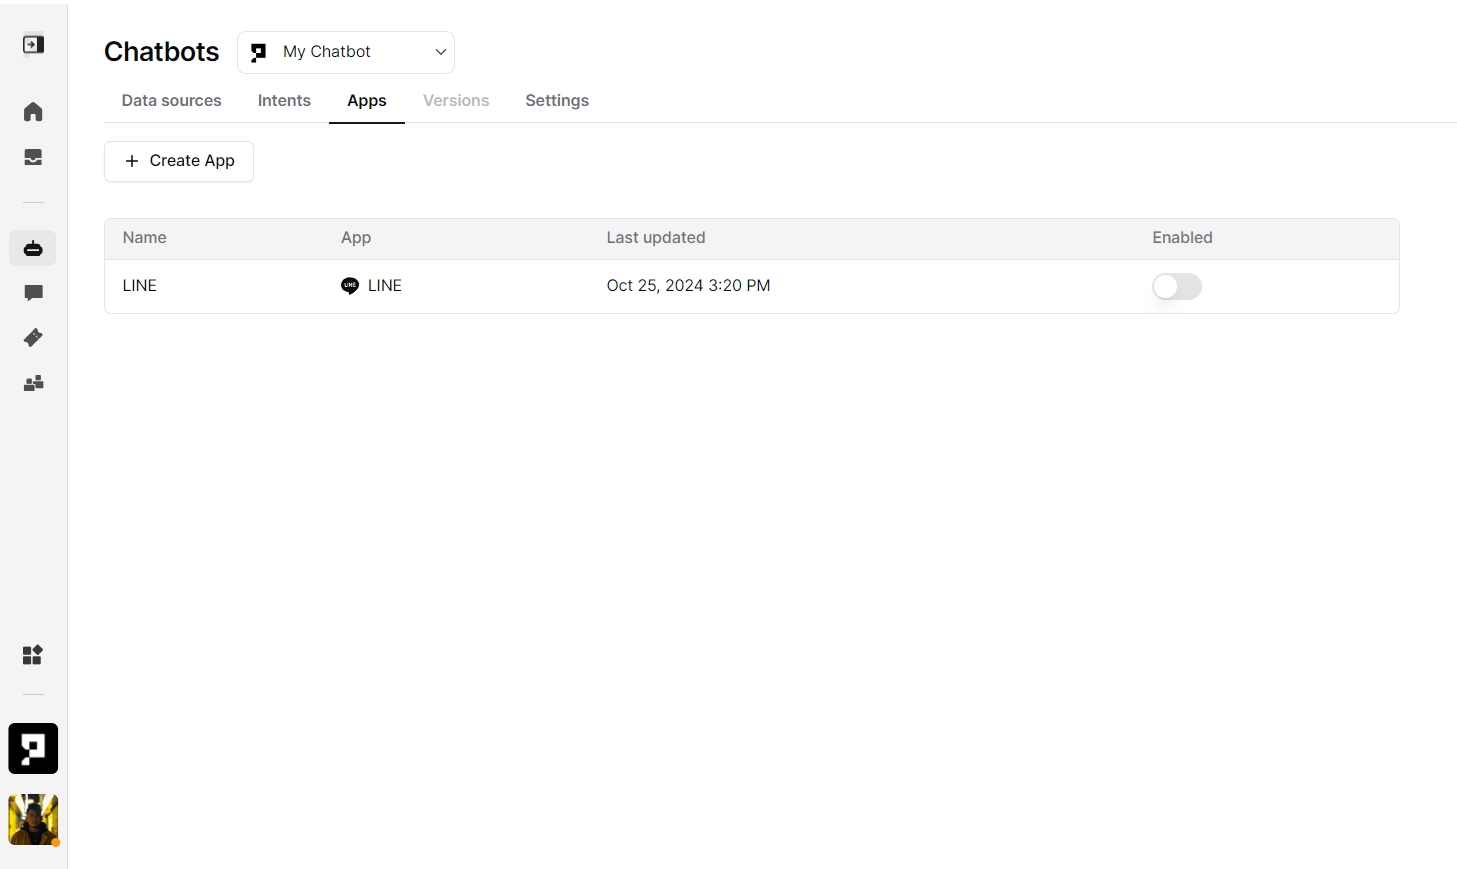Open the Settings tab
Image resolution: width=1457 pixels, height=869 pixels.
(x=557, y=101)
